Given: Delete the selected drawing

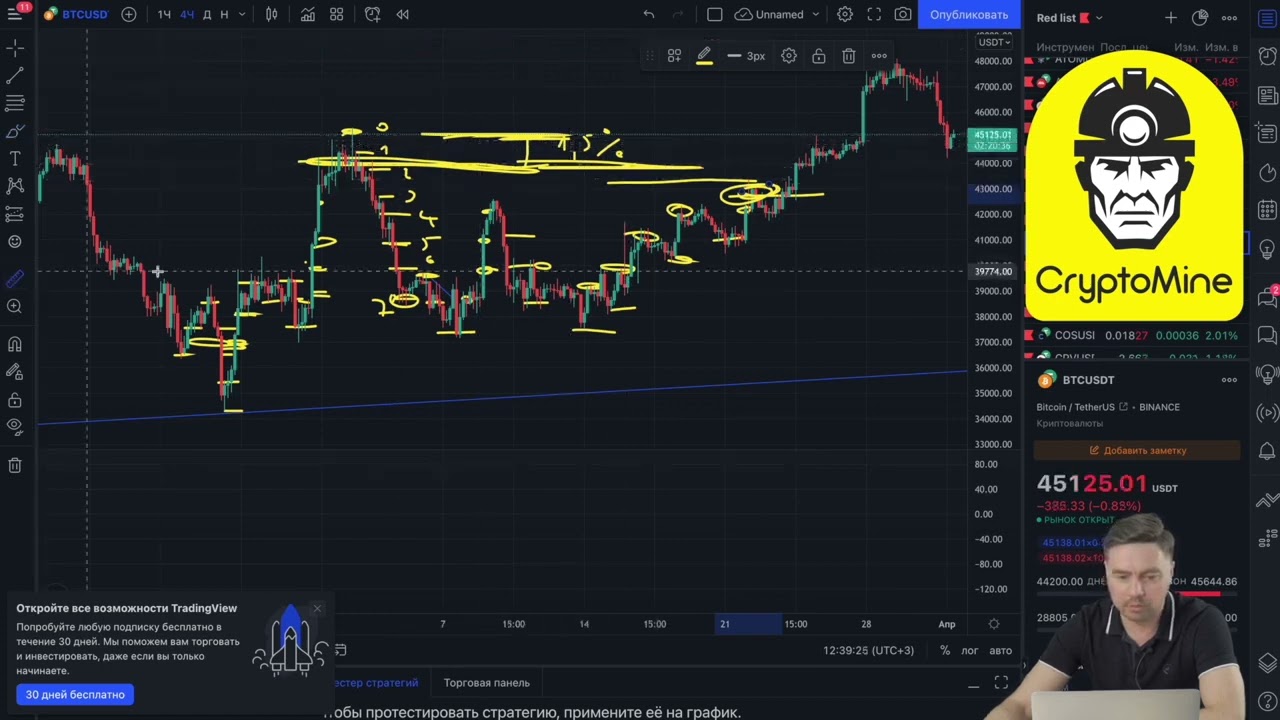Looking at the screenshot, I should (848, 56).
